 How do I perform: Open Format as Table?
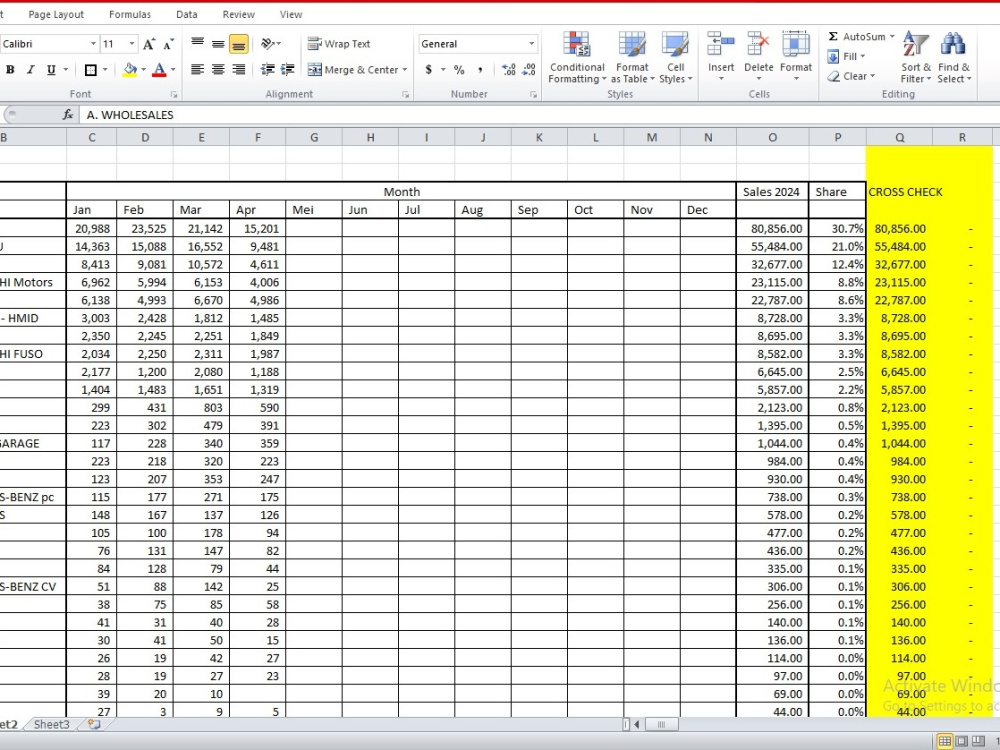tap(632, 57)
